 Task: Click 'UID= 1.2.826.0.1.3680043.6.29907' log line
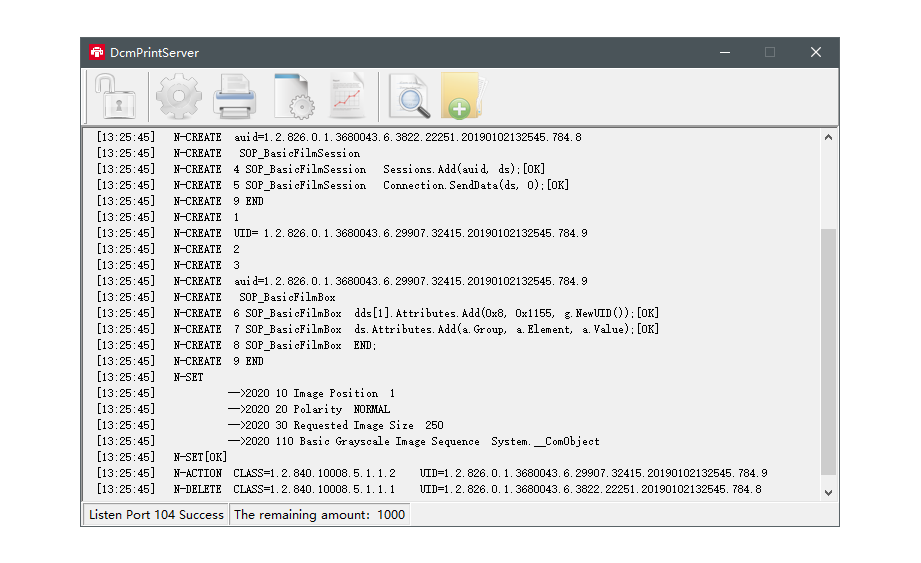pyautogui.click(x=342, y=233)
